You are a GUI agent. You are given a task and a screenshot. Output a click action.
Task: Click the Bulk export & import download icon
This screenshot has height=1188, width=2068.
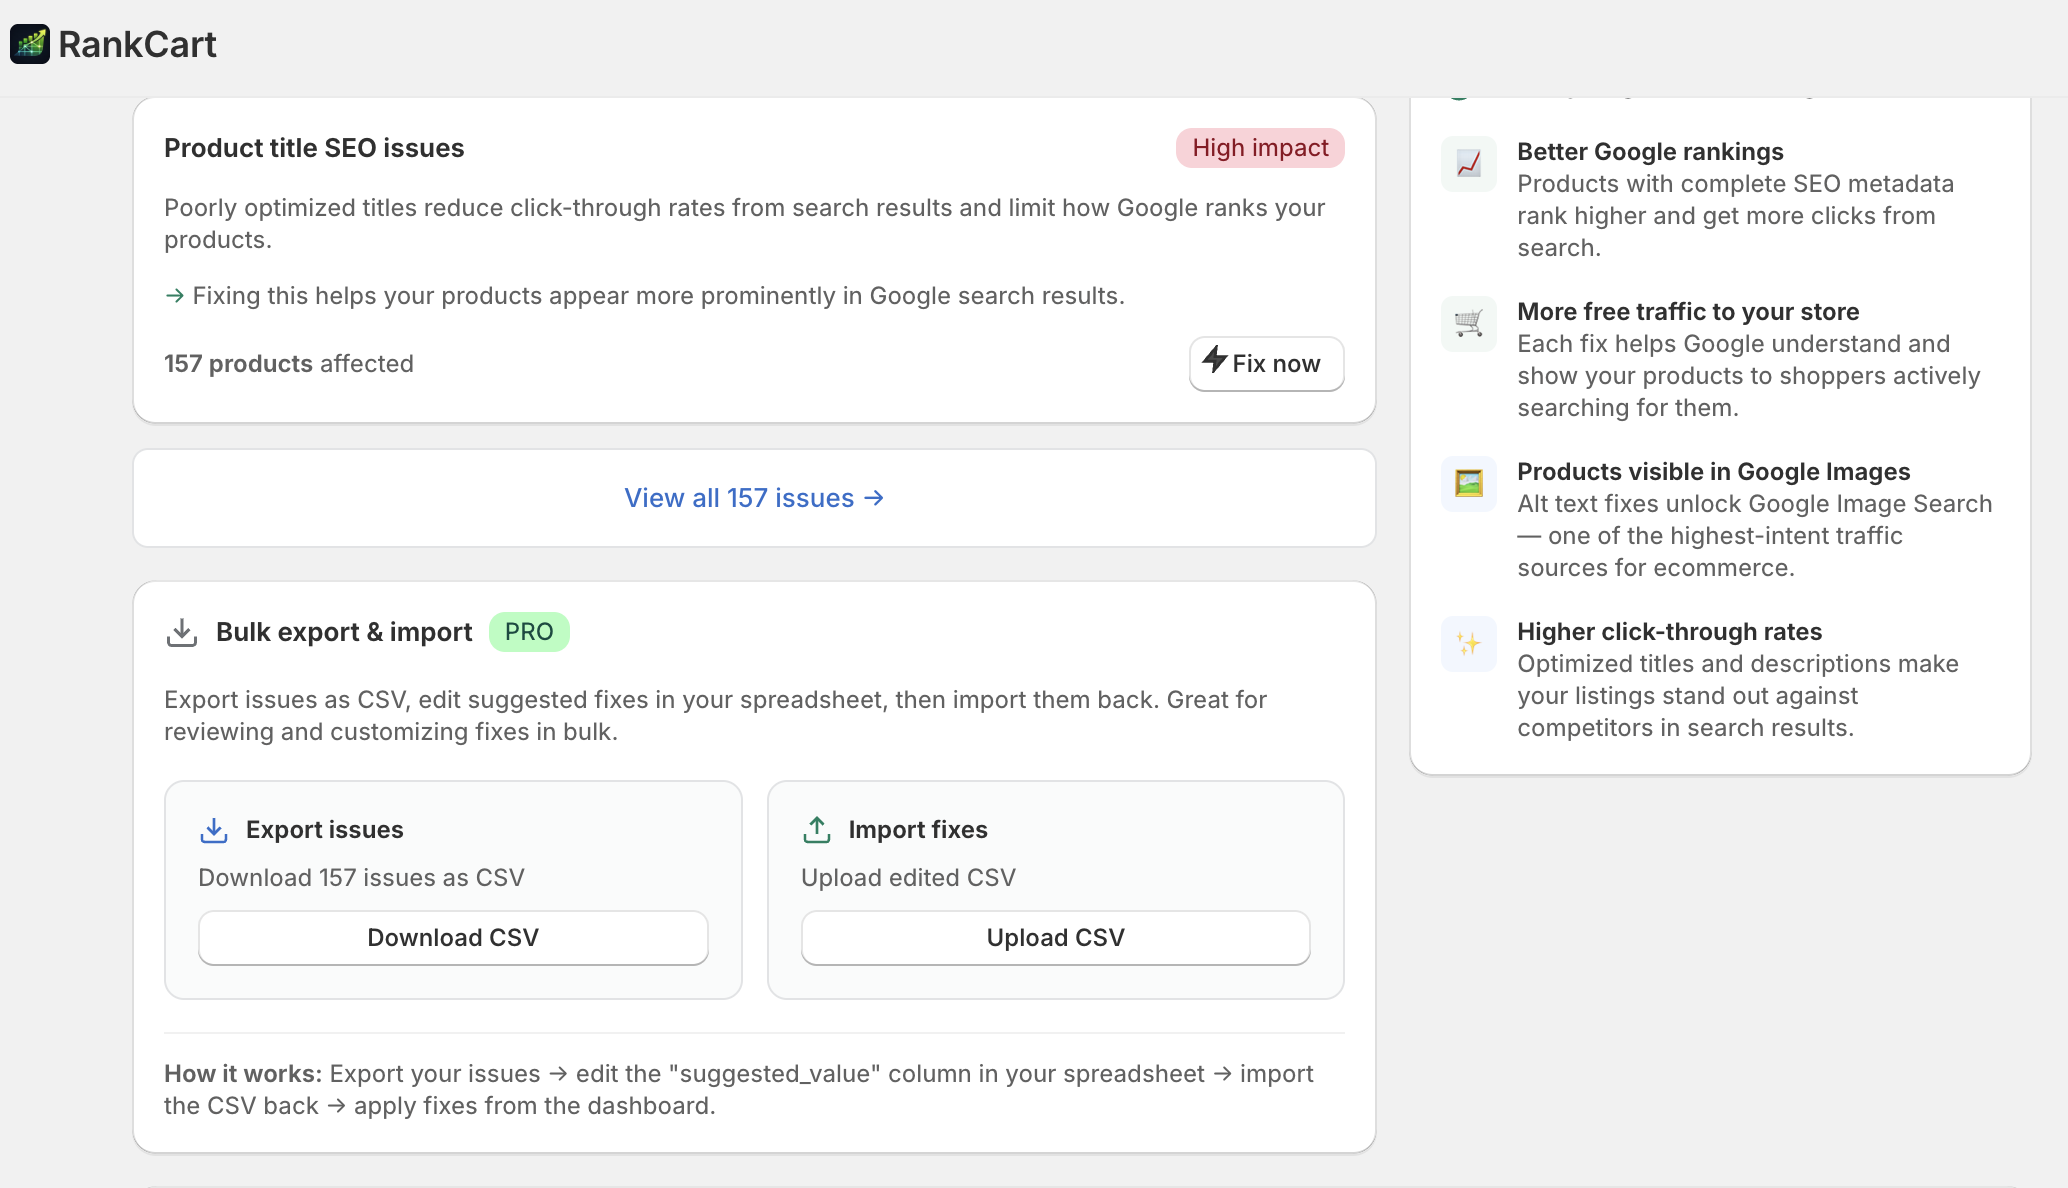(x=182, y=632)
